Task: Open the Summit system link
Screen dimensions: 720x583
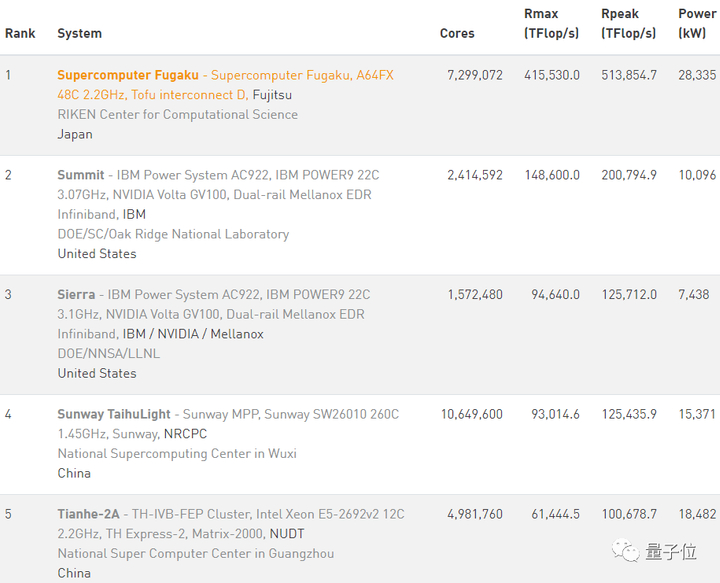Action: [81, 175]
